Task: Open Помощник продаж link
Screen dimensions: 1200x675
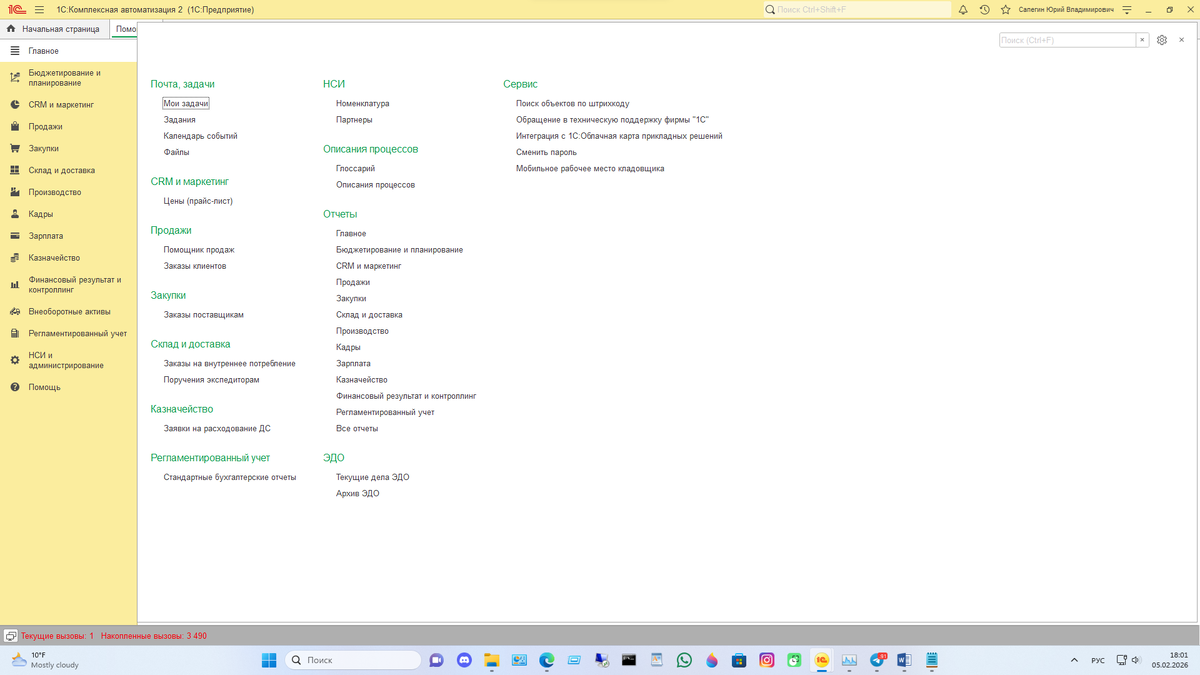Action: pyautogui.click(x=199, y=250)
